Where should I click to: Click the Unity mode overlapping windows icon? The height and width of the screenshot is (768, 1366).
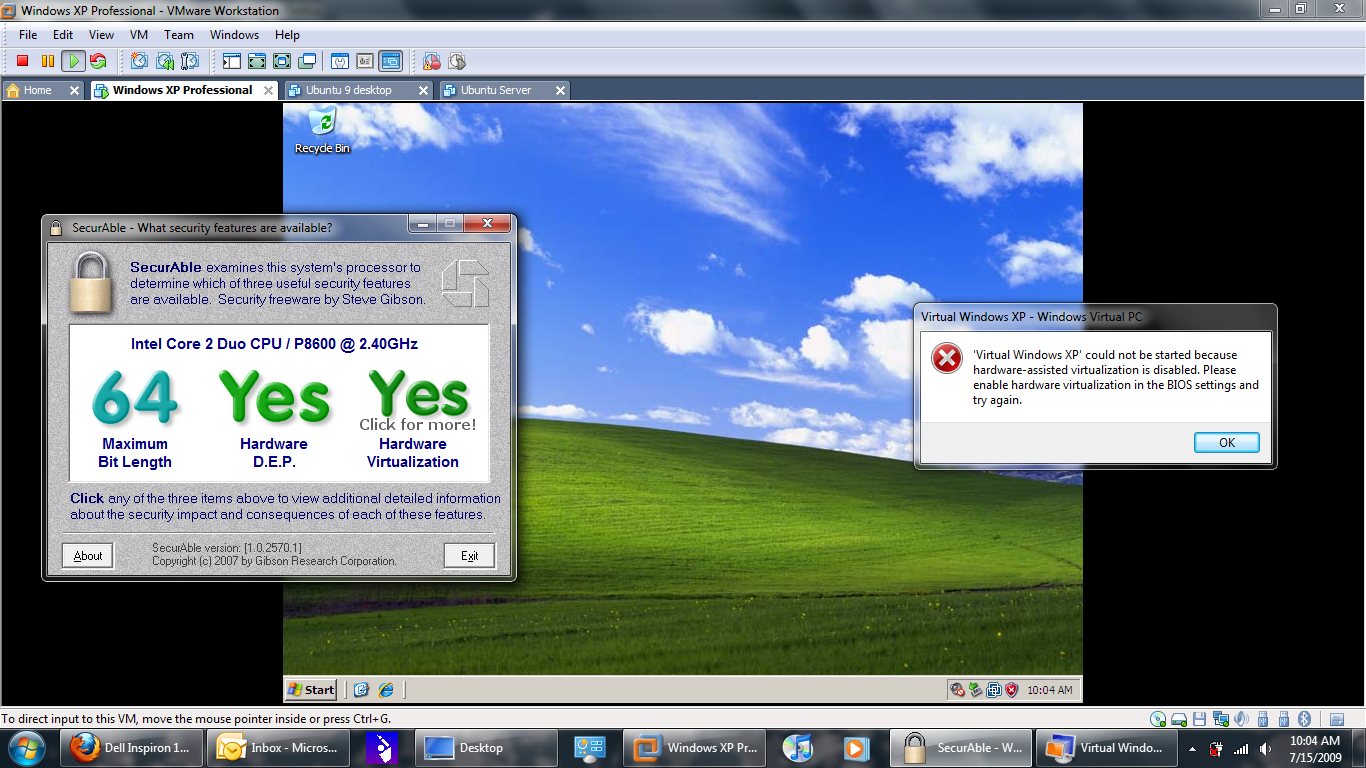coord(307,61)
